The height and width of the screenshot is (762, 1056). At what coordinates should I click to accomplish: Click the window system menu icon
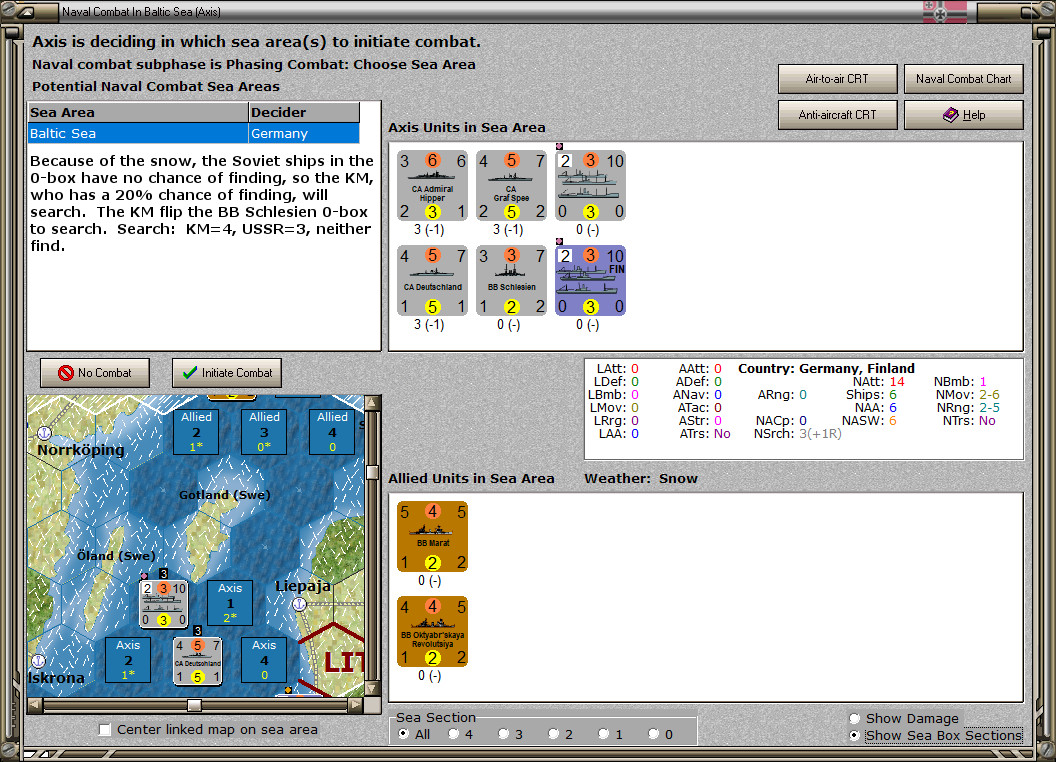pos(26,11)
